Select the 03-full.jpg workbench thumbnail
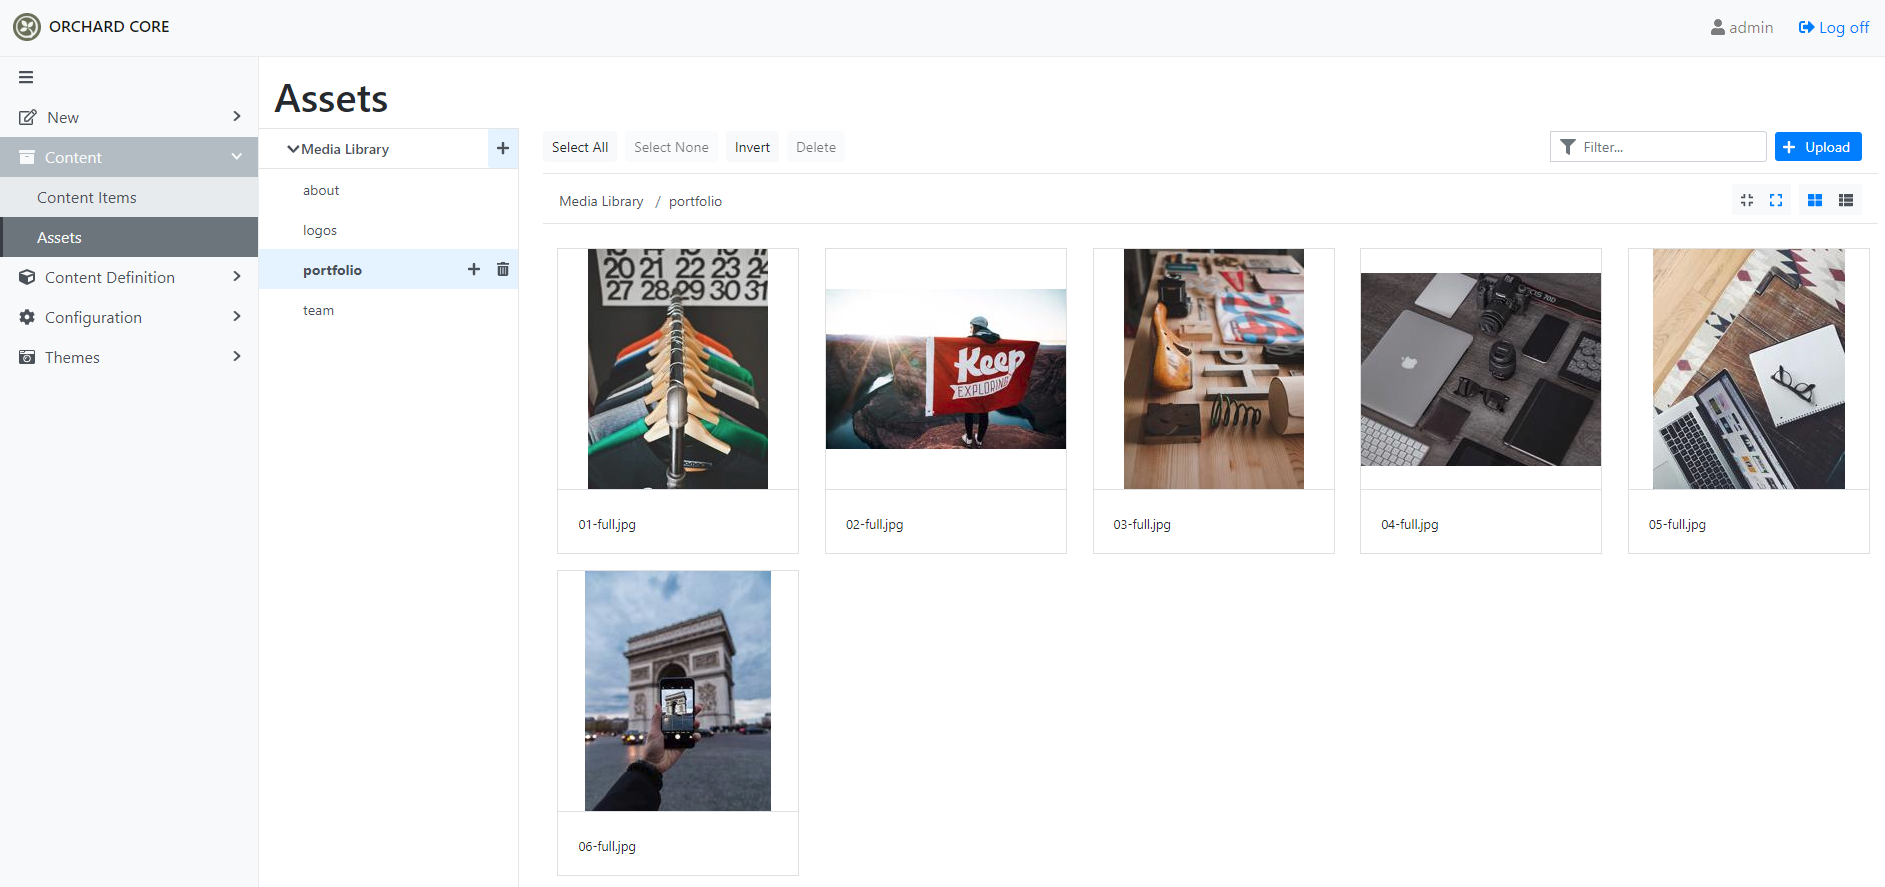 [1214, 369]
